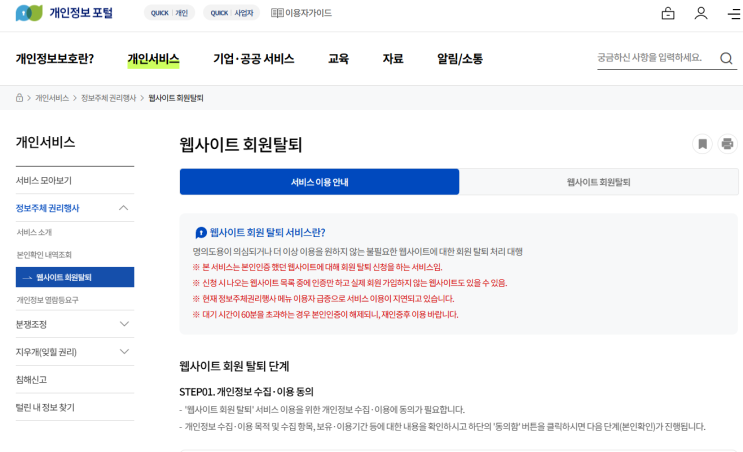Click the speech bubble icon beside 서비스란?
743x452 pixels.
[201, 233]
